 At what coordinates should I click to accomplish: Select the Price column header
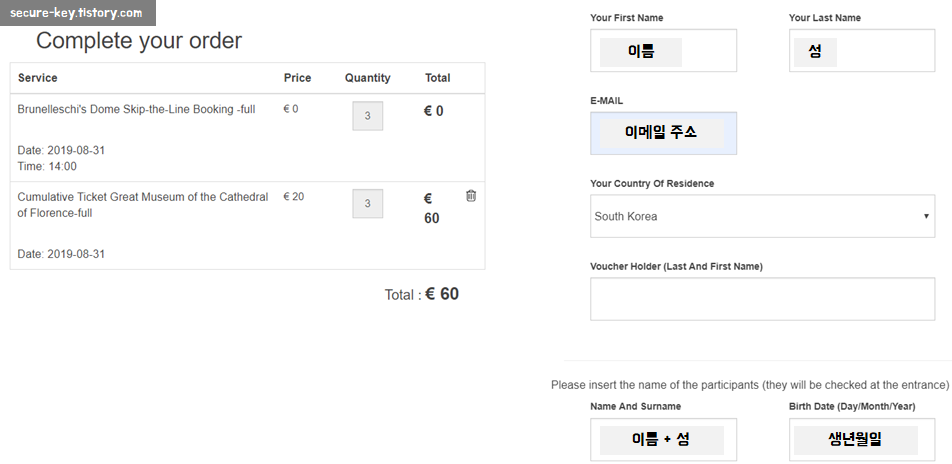coord(297,78)
